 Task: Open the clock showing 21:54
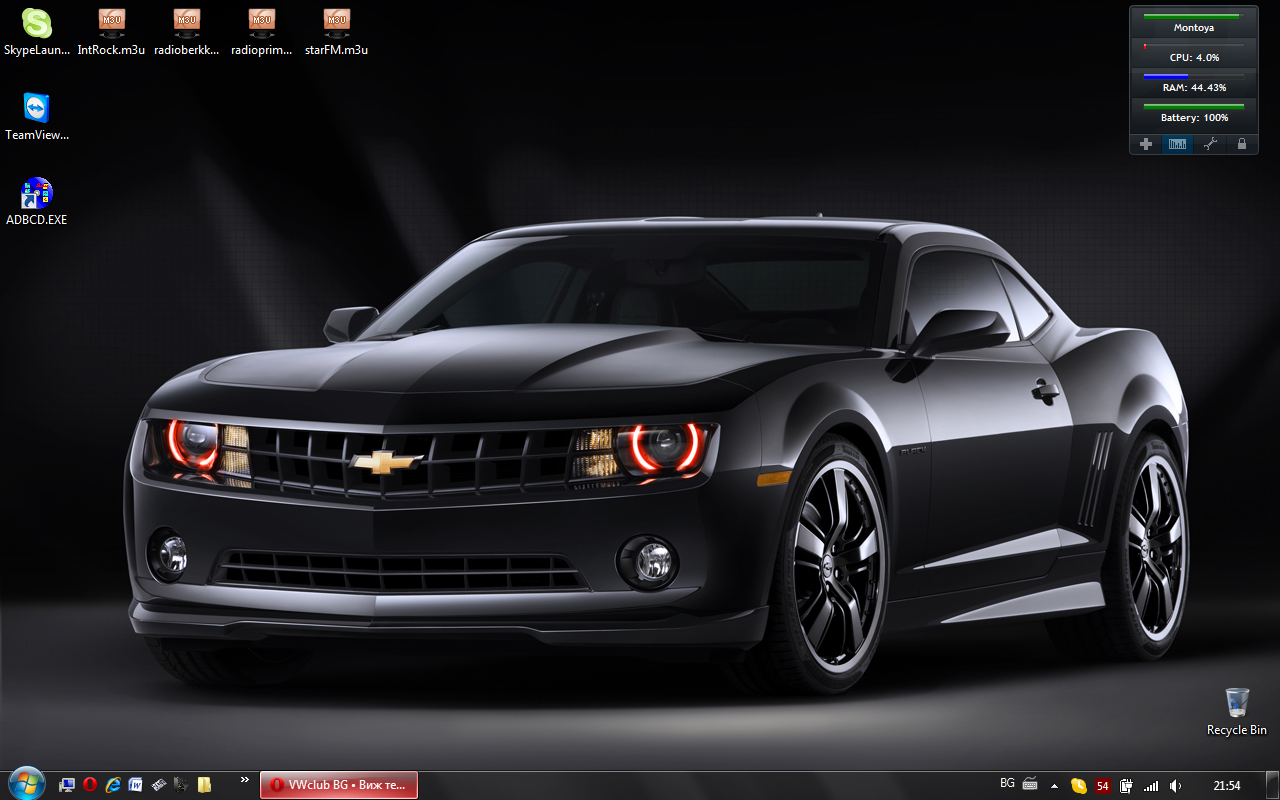1227,786
